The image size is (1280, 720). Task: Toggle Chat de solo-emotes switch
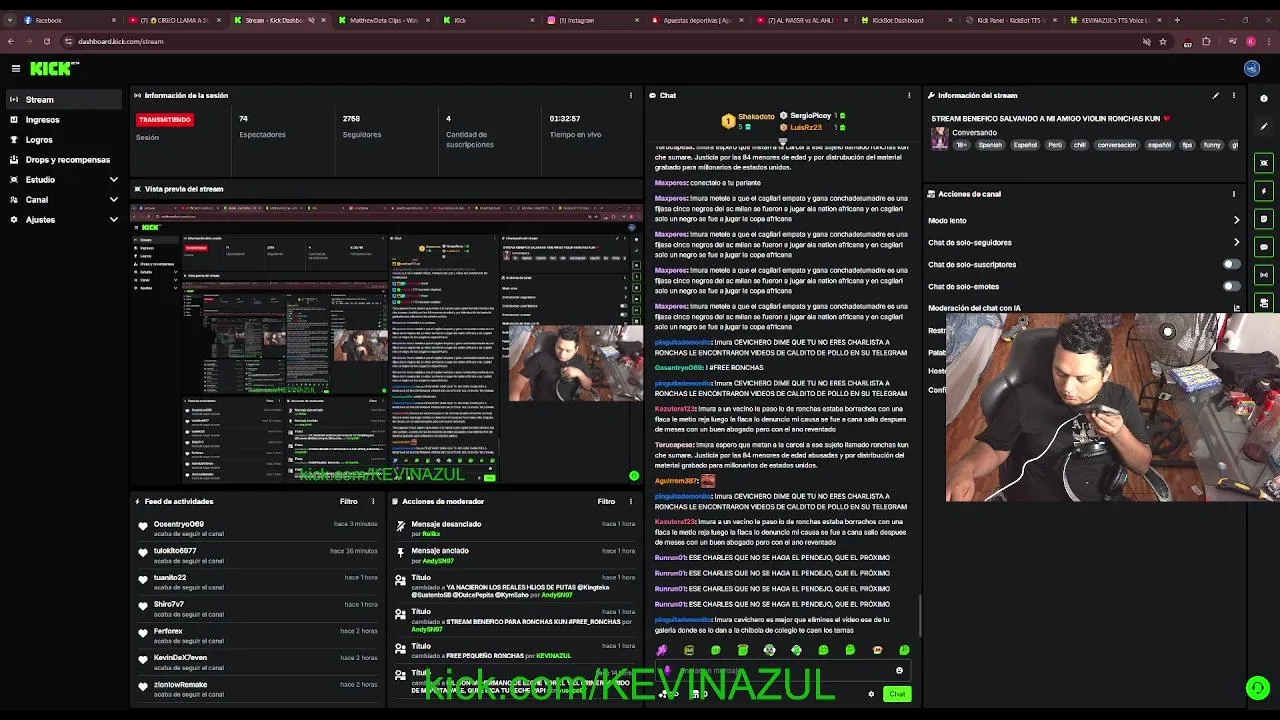(1231, 286)
